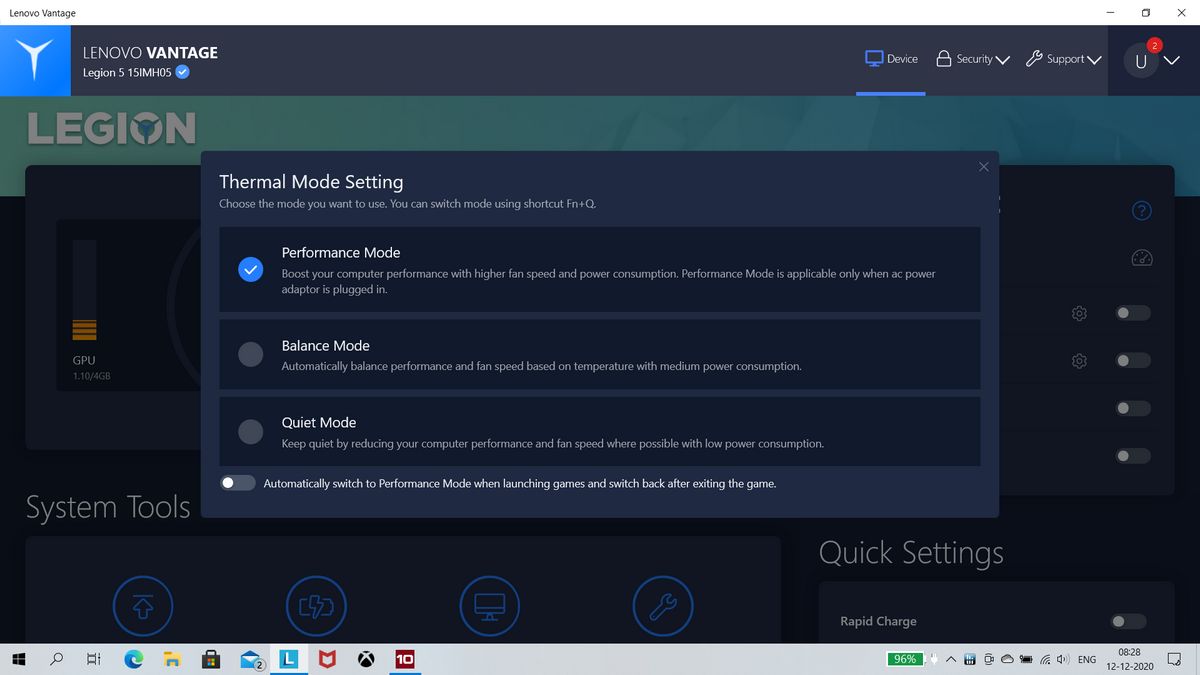Click the Balance Mode description text
The width and height of the screenshot is (1200, 675).
(x=541, y=366)
